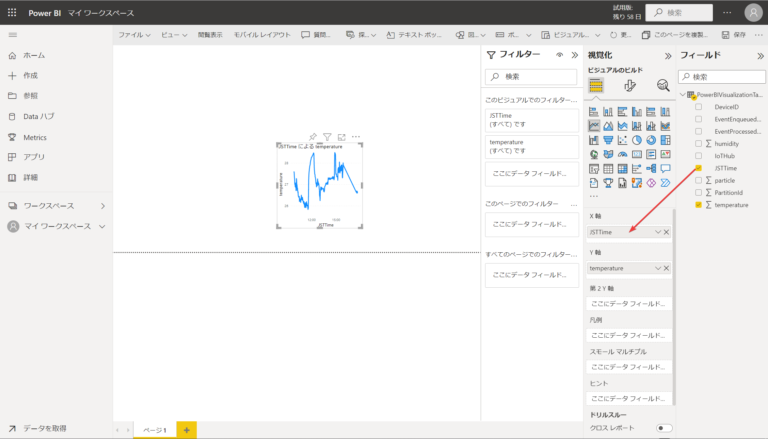Click the 保存 save button
This screenshot has width=768, height=439.
733,34
